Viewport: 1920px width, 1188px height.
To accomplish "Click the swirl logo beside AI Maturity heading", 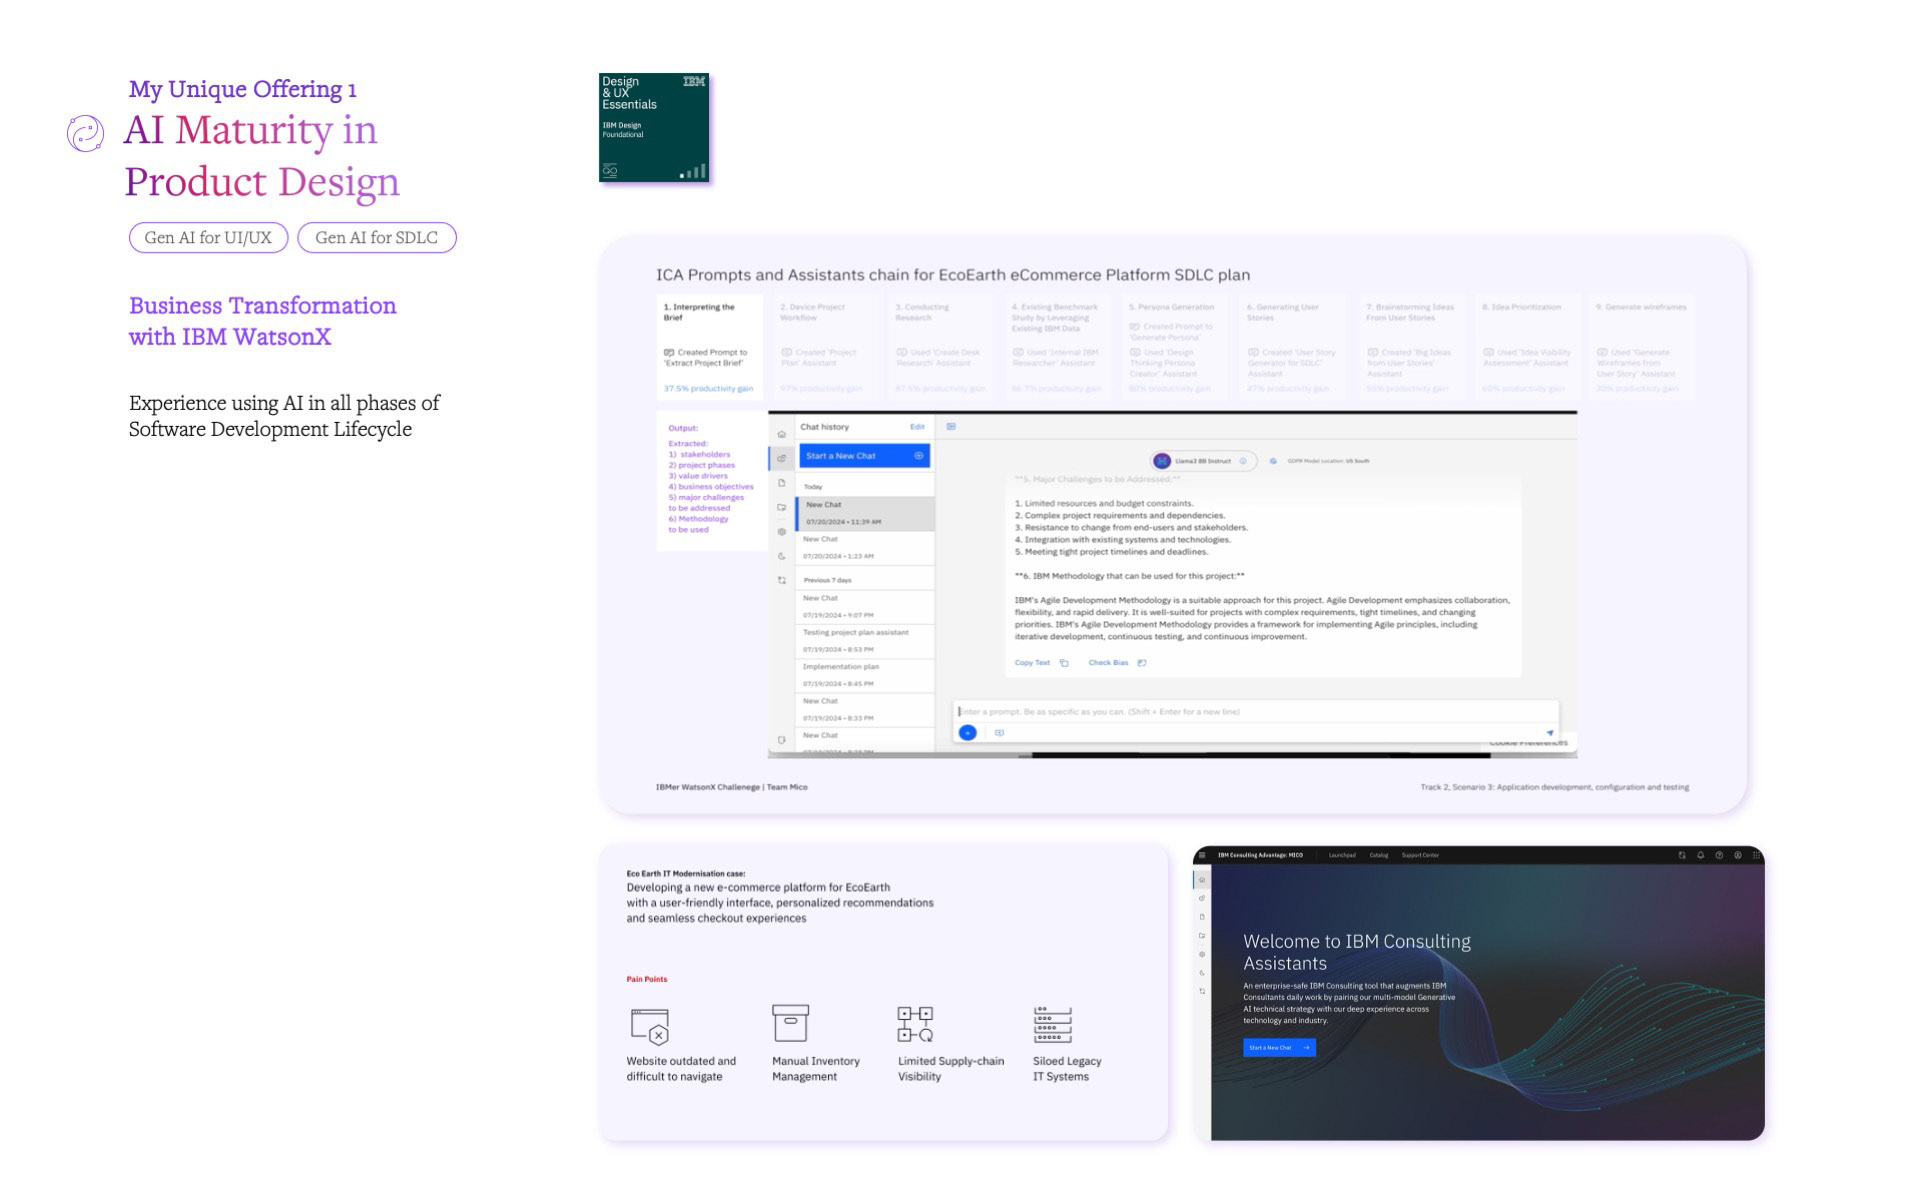I will pyautogui.click(x=85, y=133).
